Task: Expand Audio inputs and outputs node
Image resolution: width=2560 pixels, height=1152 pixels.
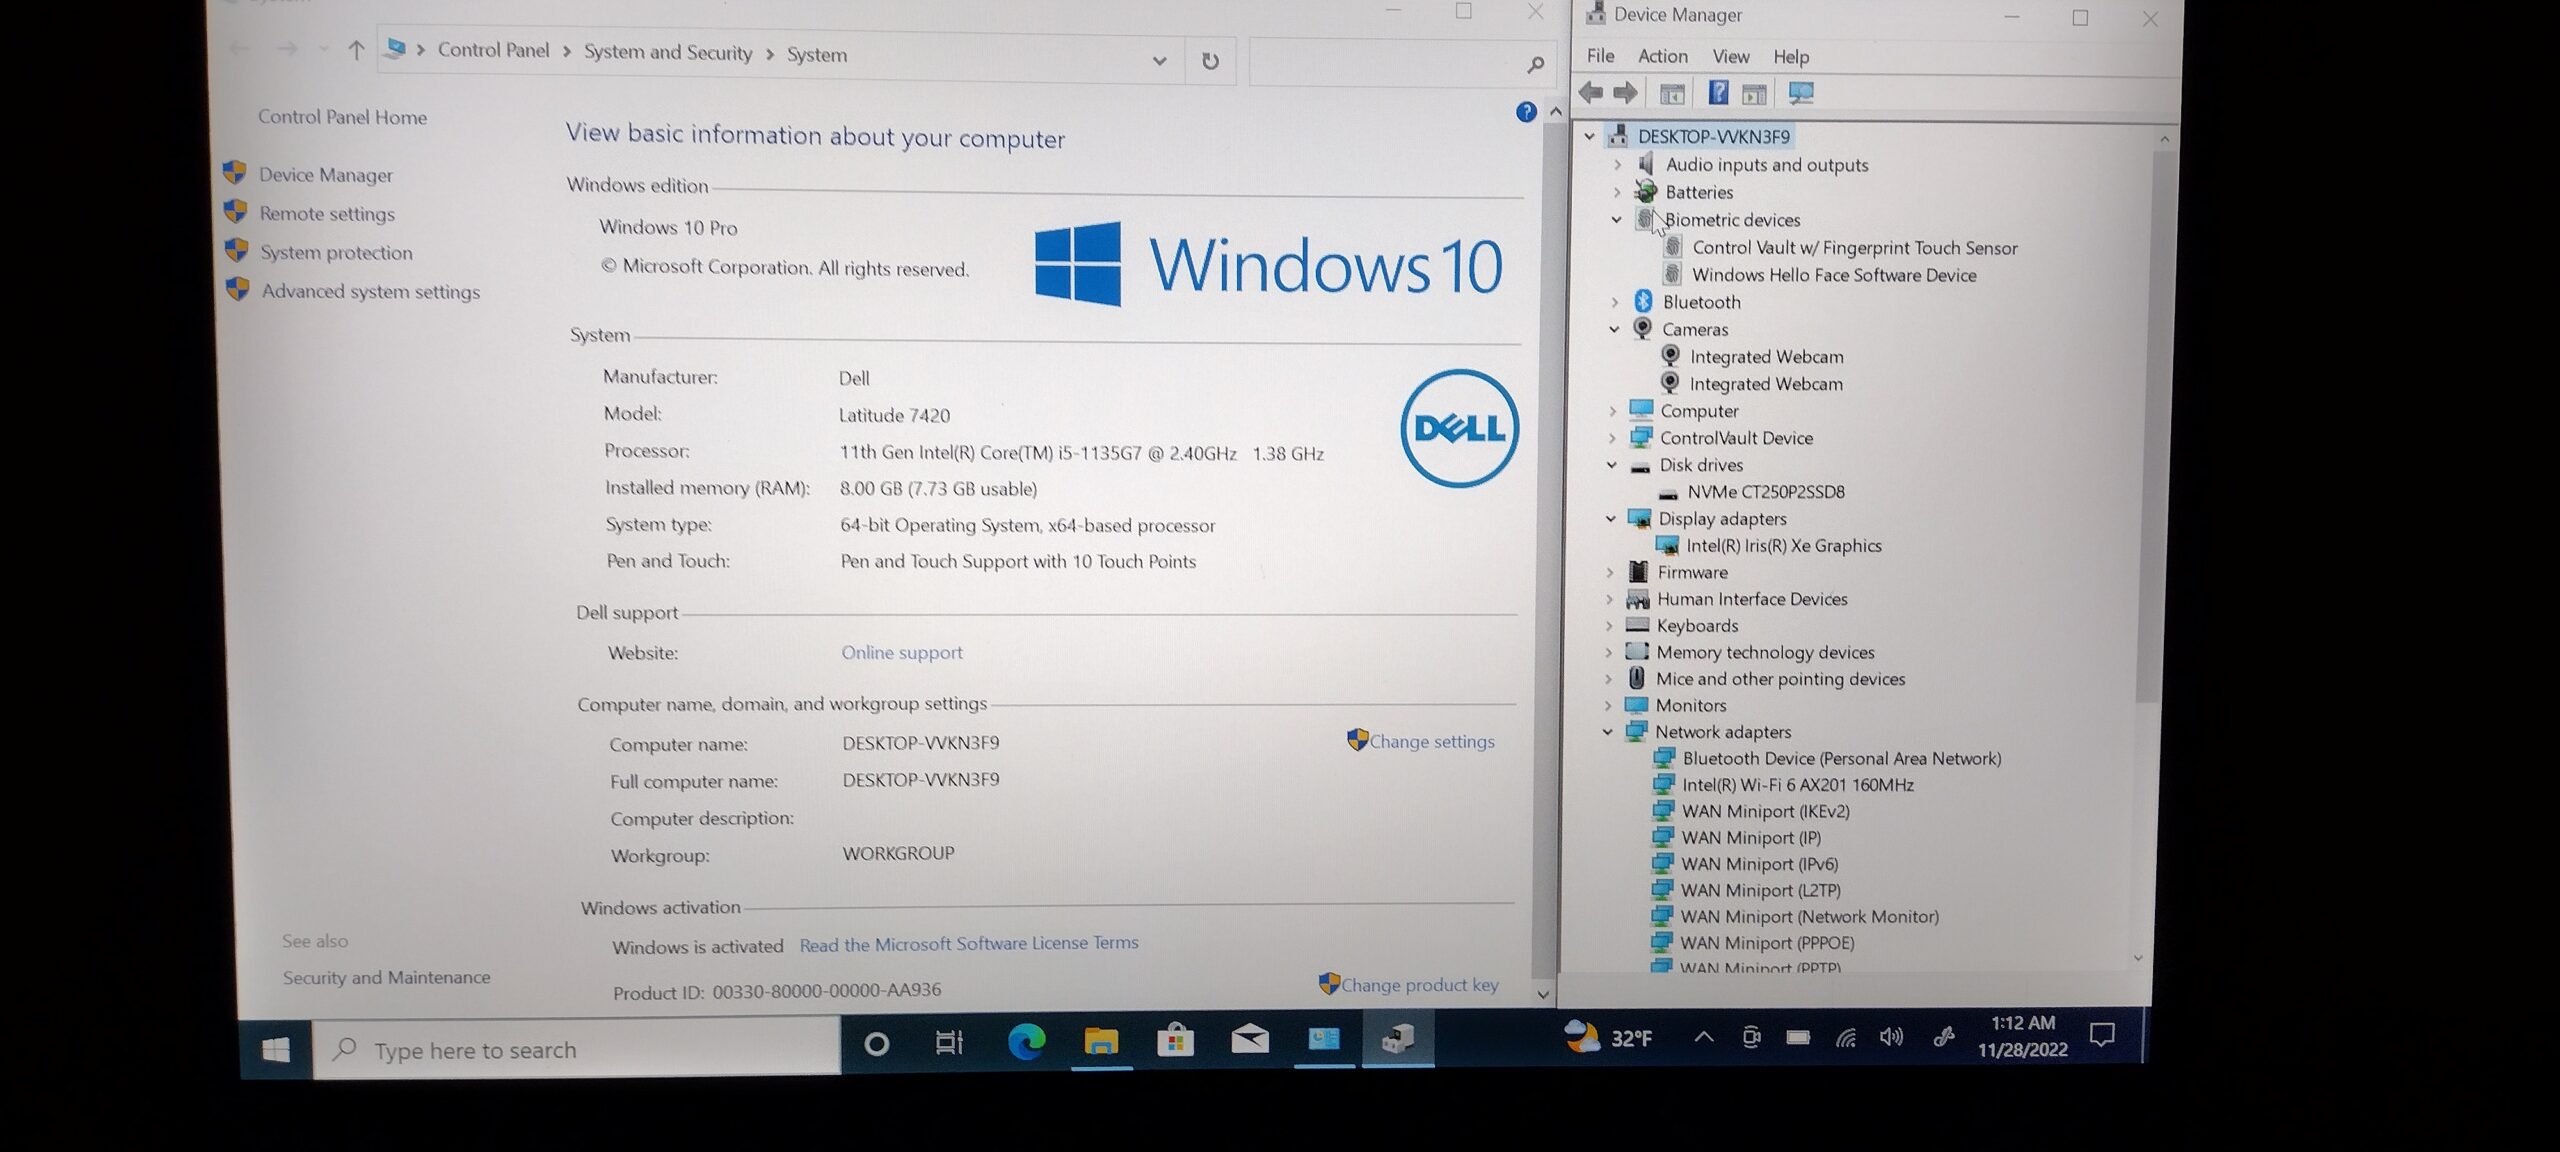Action: point(1617,164)
